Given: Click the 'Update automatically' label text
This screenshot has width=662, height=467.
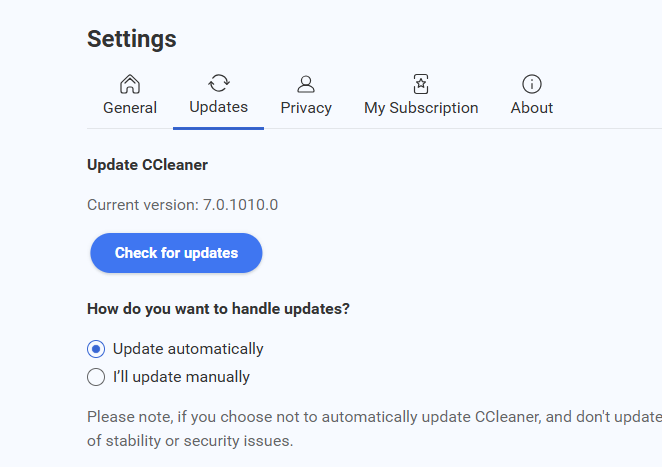Looking at the screenshot, I should tap(188, 349).
